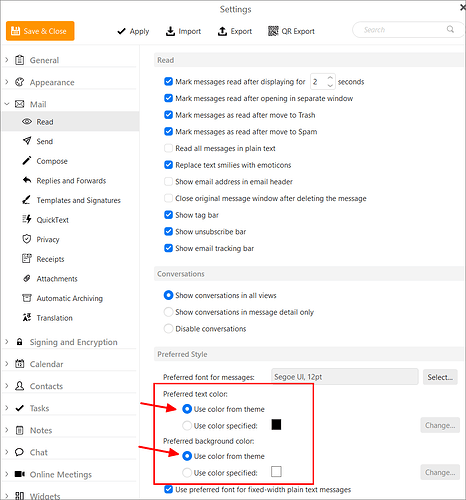466x500 pixels.
Task: Expand the Calendar settings section
Action: coord(7,364)
